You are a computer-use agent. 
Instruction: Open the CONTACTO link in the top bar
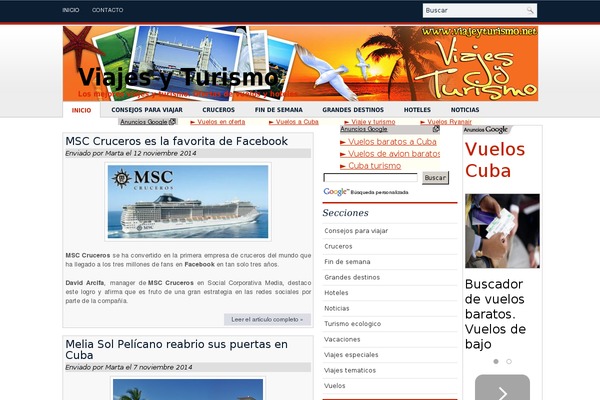[108, 10]
